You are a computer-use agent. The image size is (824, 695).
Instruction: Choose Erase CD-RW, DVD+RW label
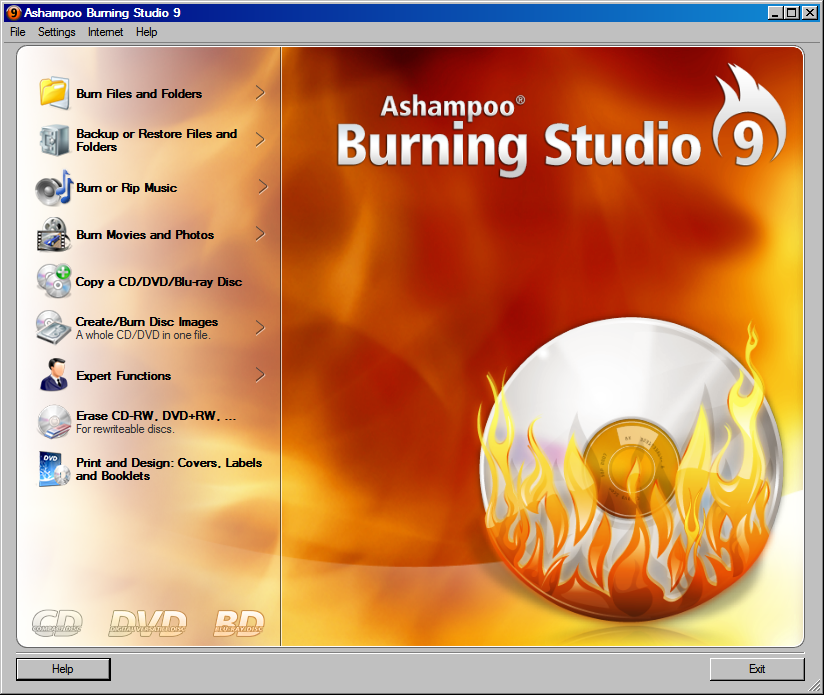(156, 416)
